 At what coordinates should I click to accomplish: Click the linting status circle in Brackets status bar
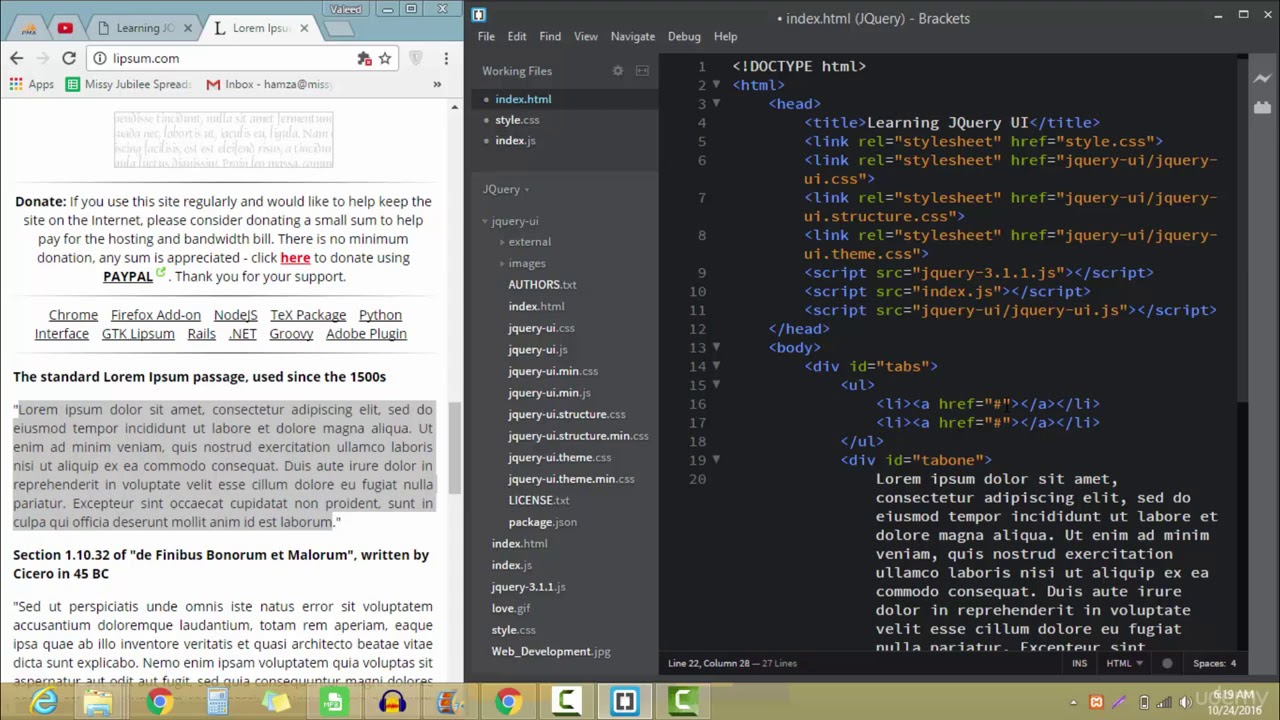click(x=1167, y=663)
